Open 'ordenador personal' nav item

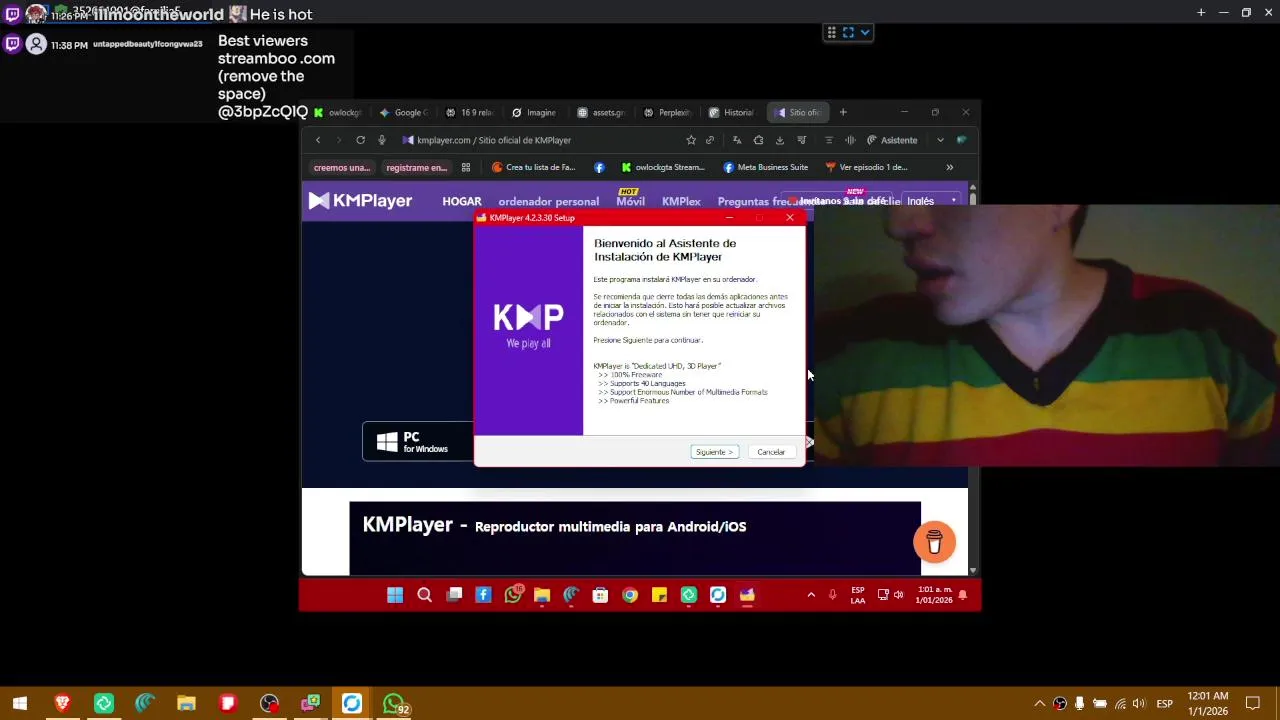click(x=549, y=201)
